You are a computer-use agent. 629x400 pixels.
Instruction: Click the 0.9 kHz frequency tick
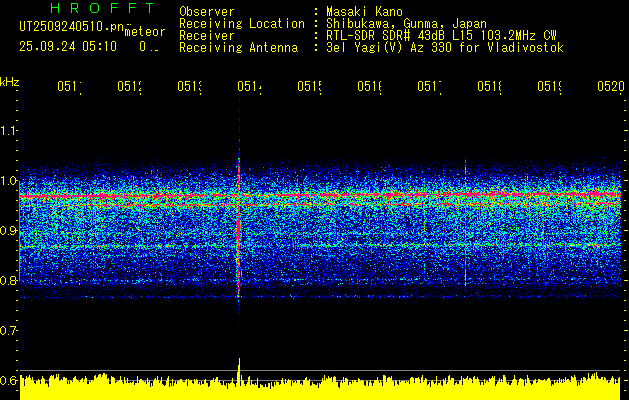(9, 231)
